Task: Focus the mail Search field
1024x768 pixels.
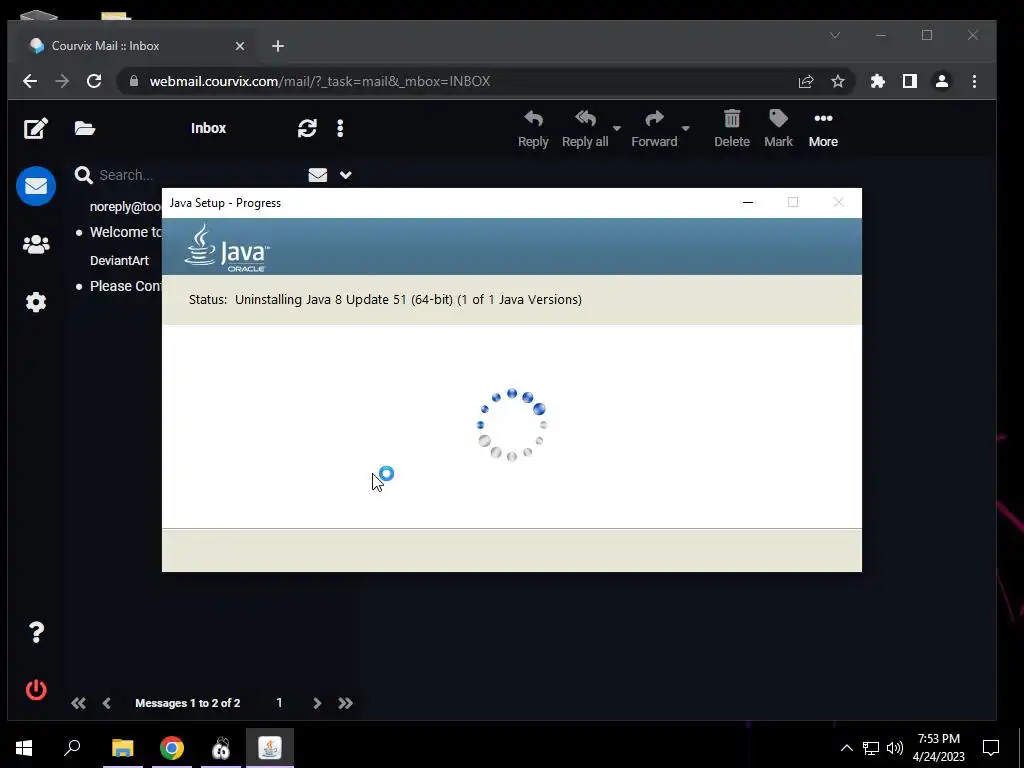Action: coord(199,175)
